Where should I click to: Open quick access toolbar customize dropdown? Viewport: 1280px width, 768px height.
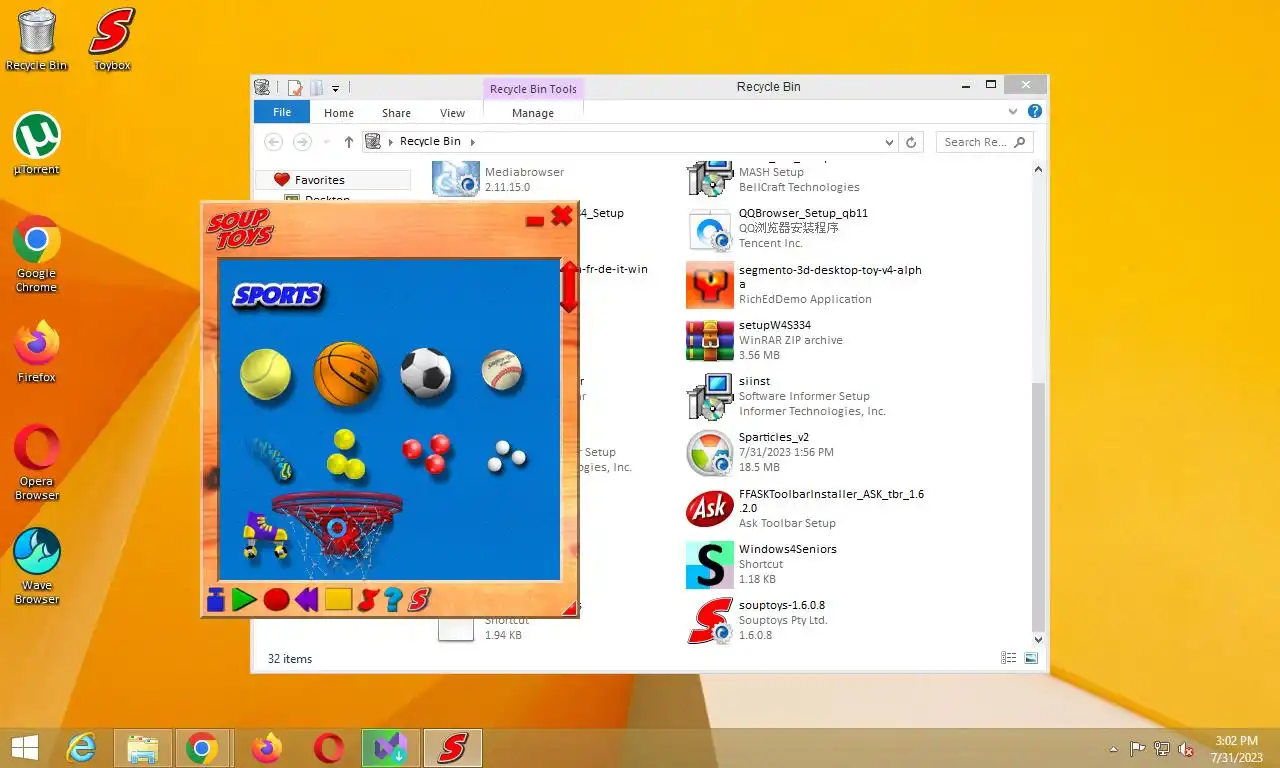click(x=336, y=88)
